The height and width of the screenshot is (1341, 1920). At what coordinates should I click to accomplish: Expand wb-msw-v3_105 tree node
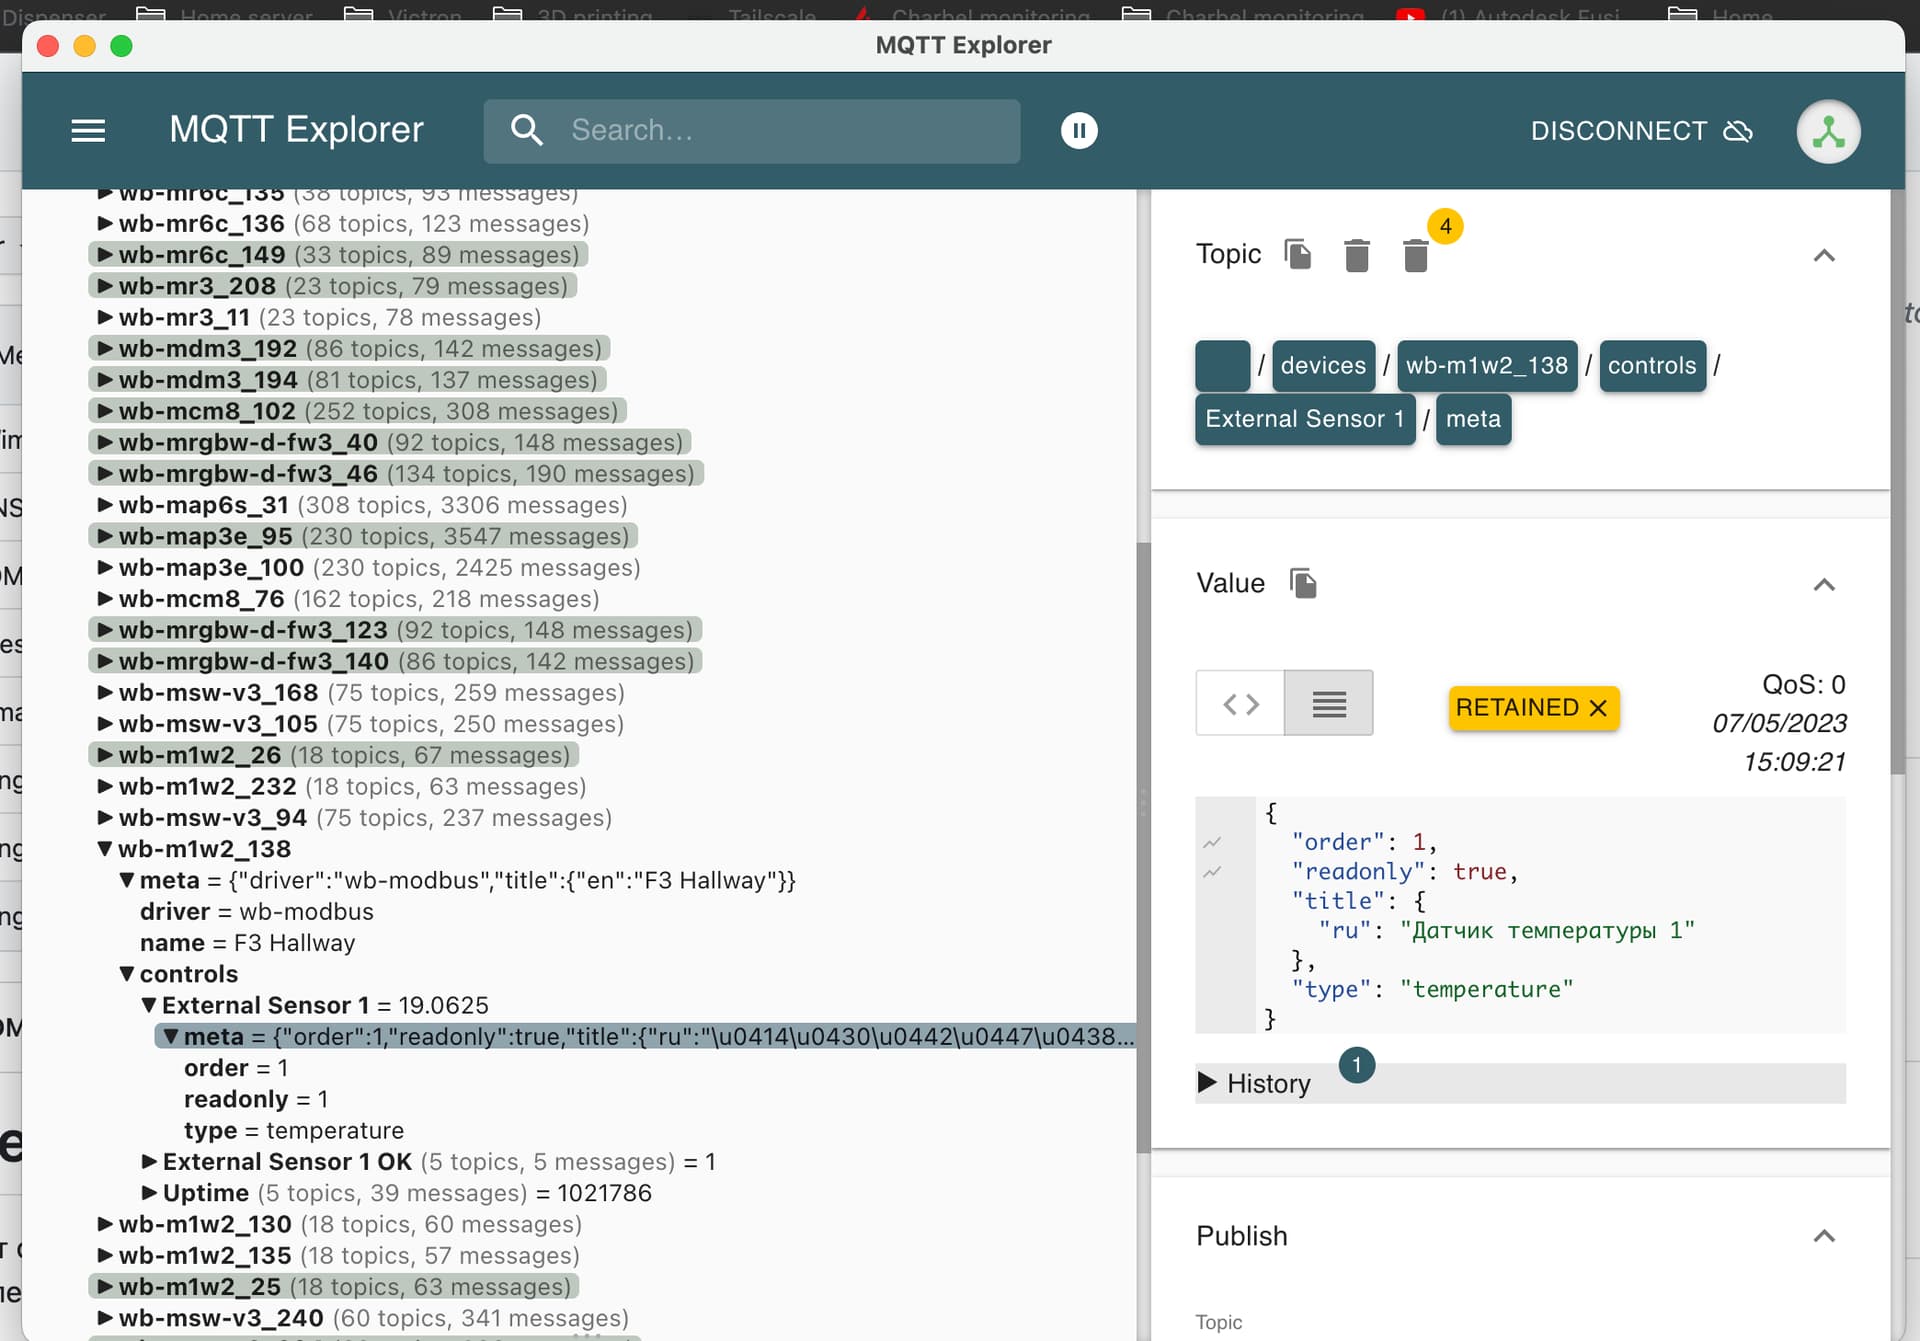tap(104, 724)
